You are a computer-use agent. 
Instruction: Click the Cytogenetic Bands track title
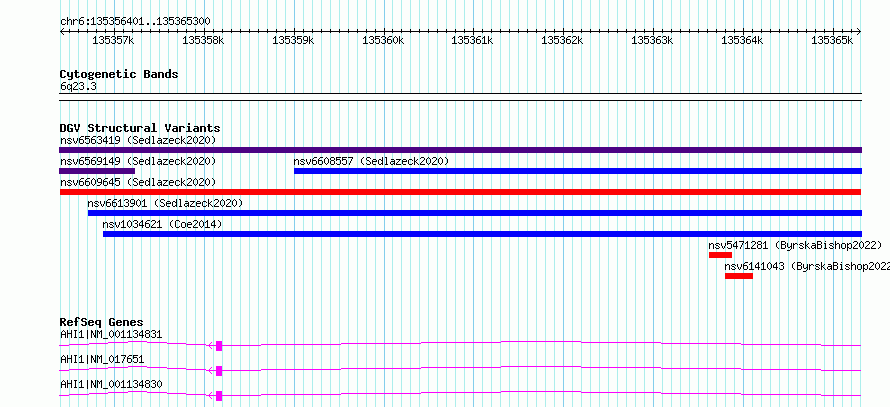click(119, 74)
